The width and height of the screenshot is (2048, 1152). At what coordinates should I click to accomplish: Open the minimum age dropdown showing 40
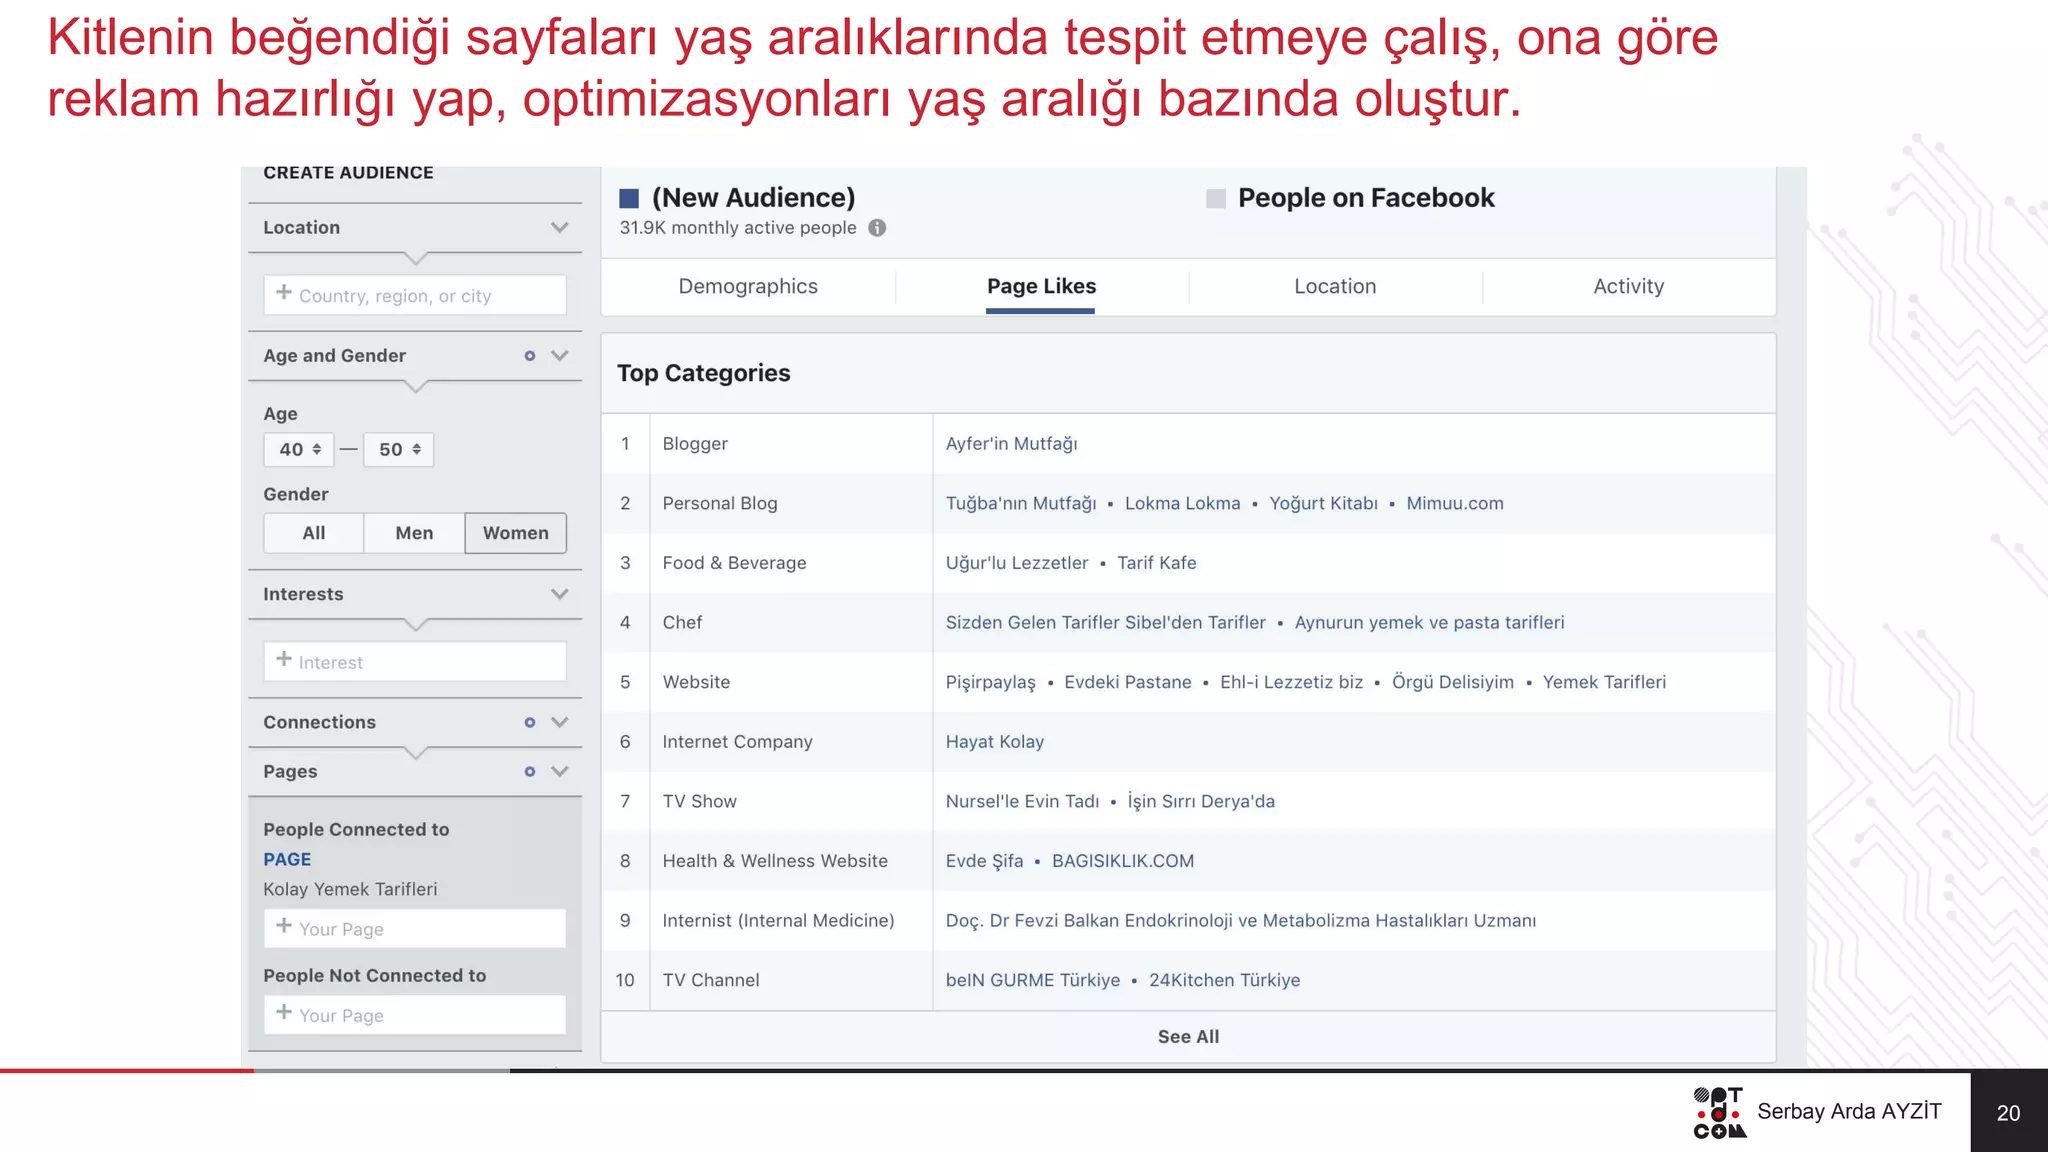[x=299, y=450]
